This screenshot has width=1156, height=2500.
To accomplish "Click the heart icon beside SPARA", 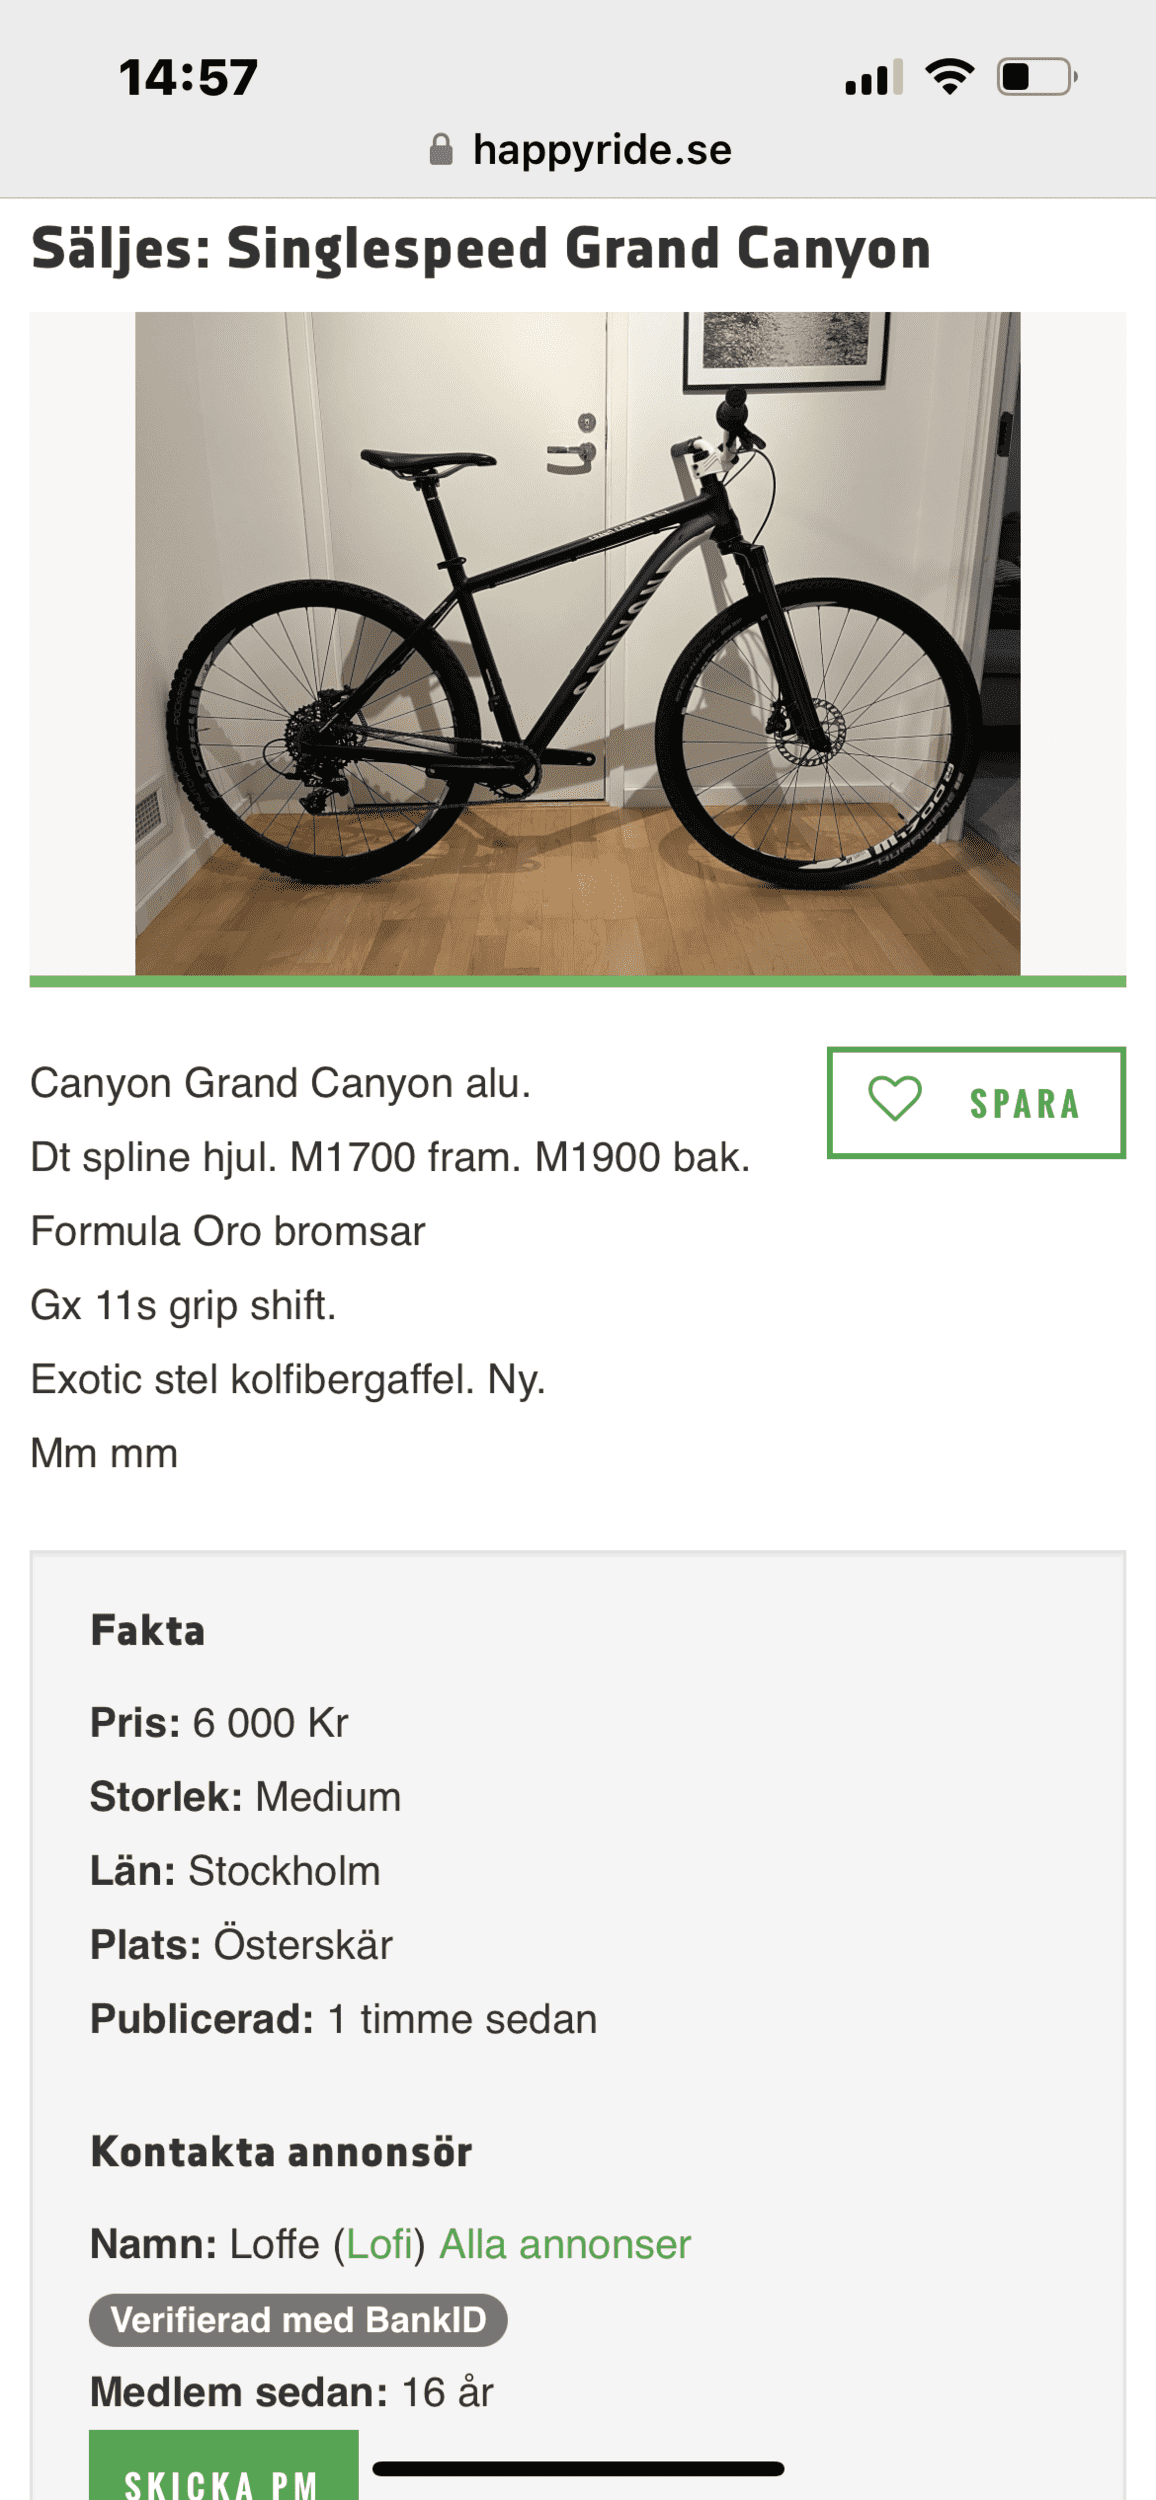I will 895,1099.
